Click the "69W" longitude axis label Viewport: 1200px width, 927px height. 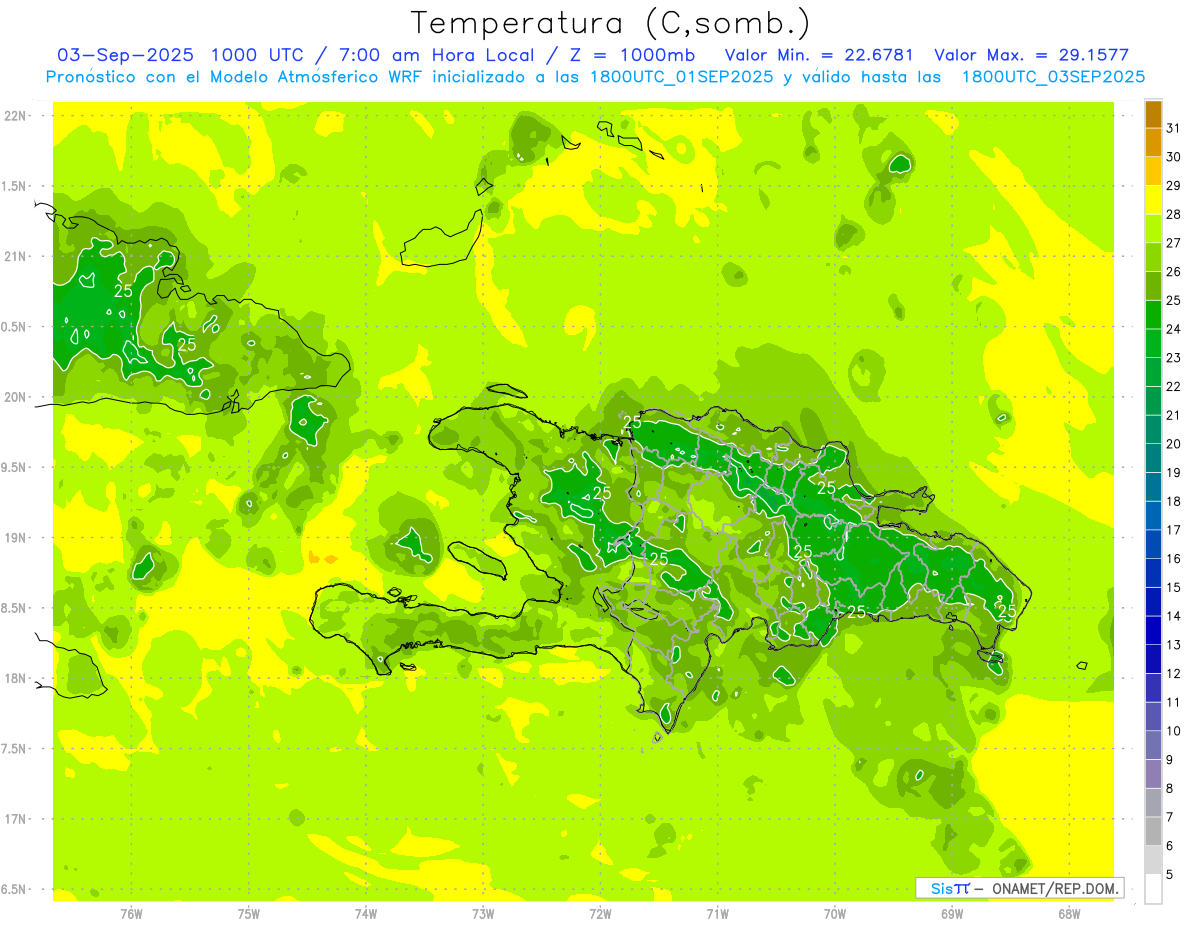(x=952, y=914)
